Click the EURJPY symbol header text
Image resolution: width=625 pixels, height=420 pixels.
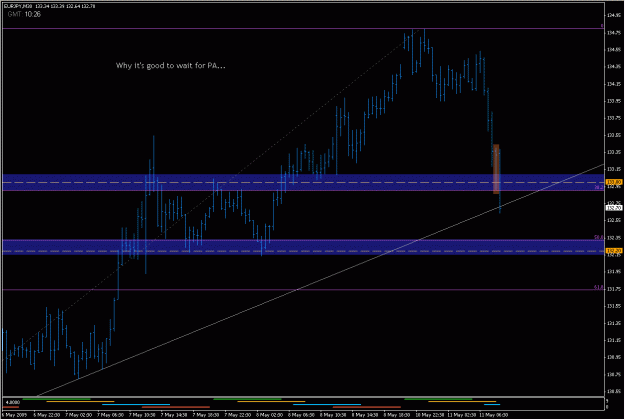[49, 6]
